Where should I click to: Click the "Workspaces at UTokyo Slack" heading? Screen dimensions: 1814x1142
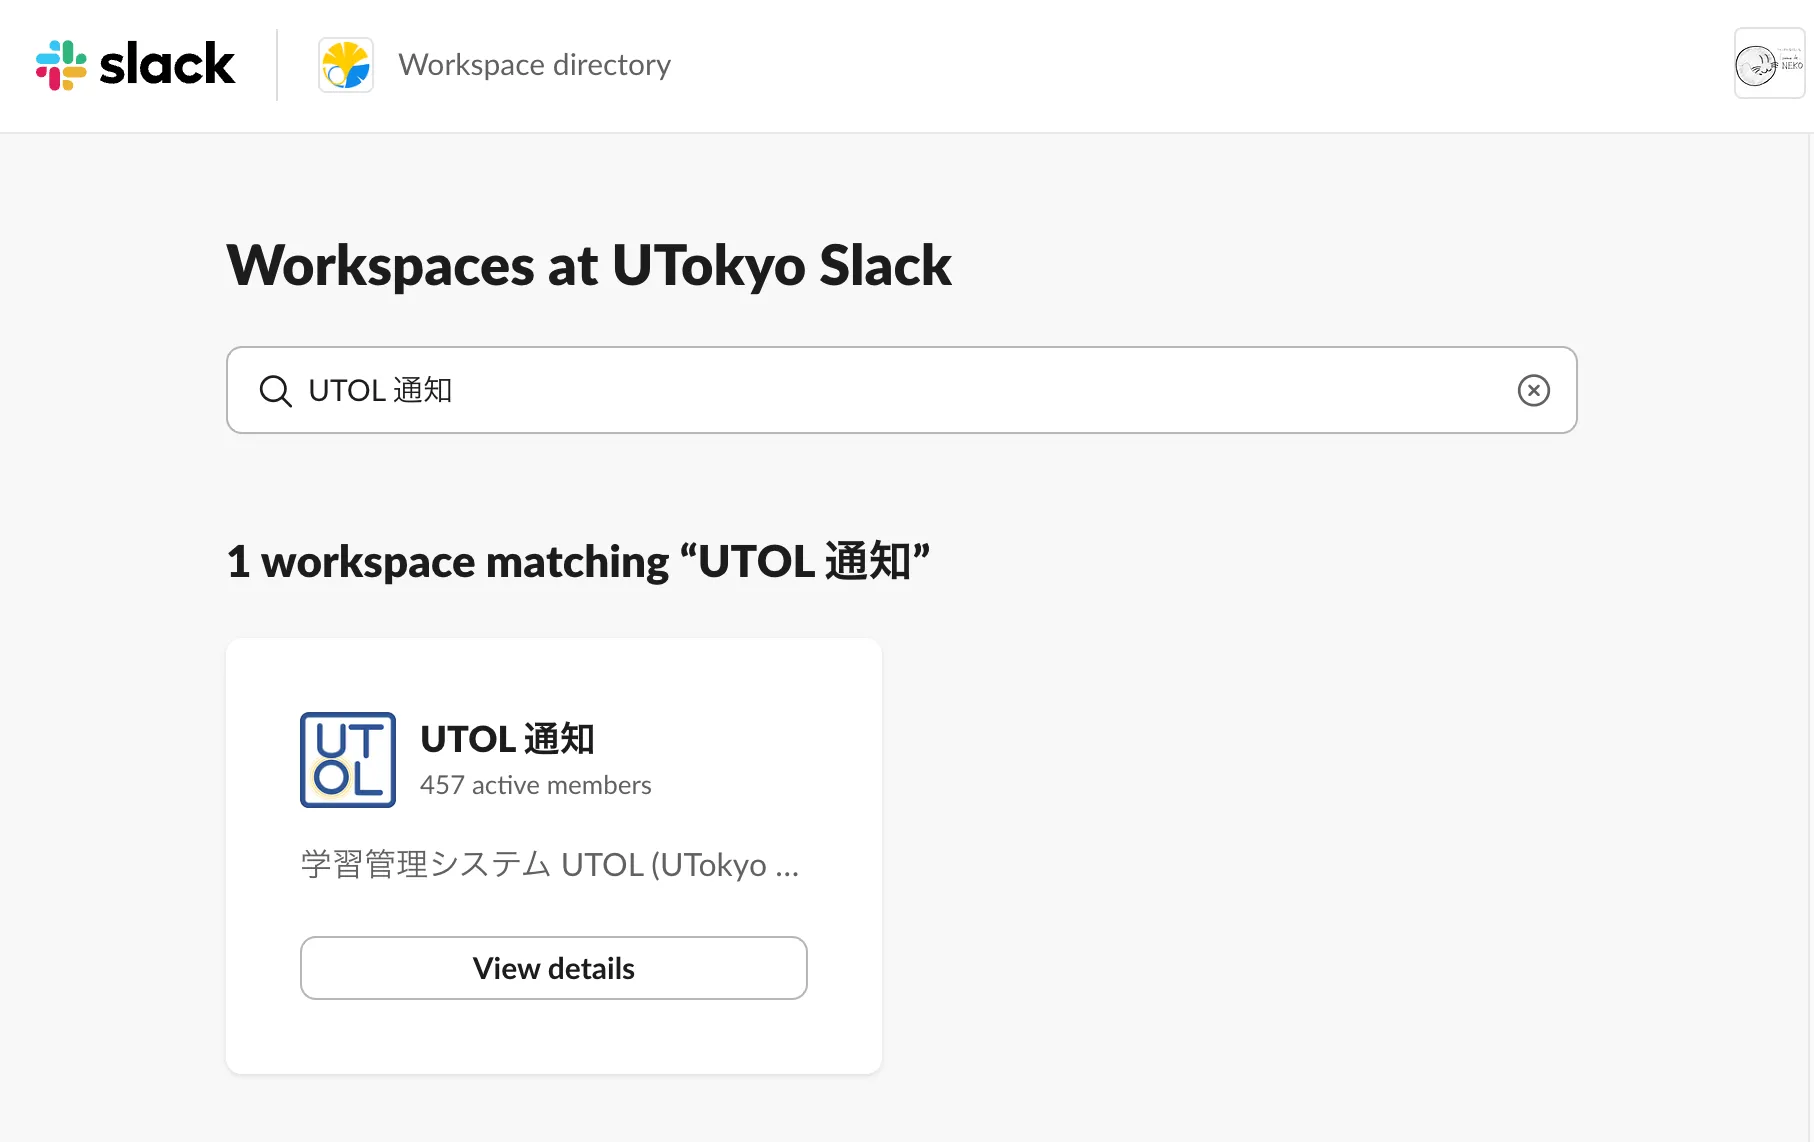click(589, 266)
